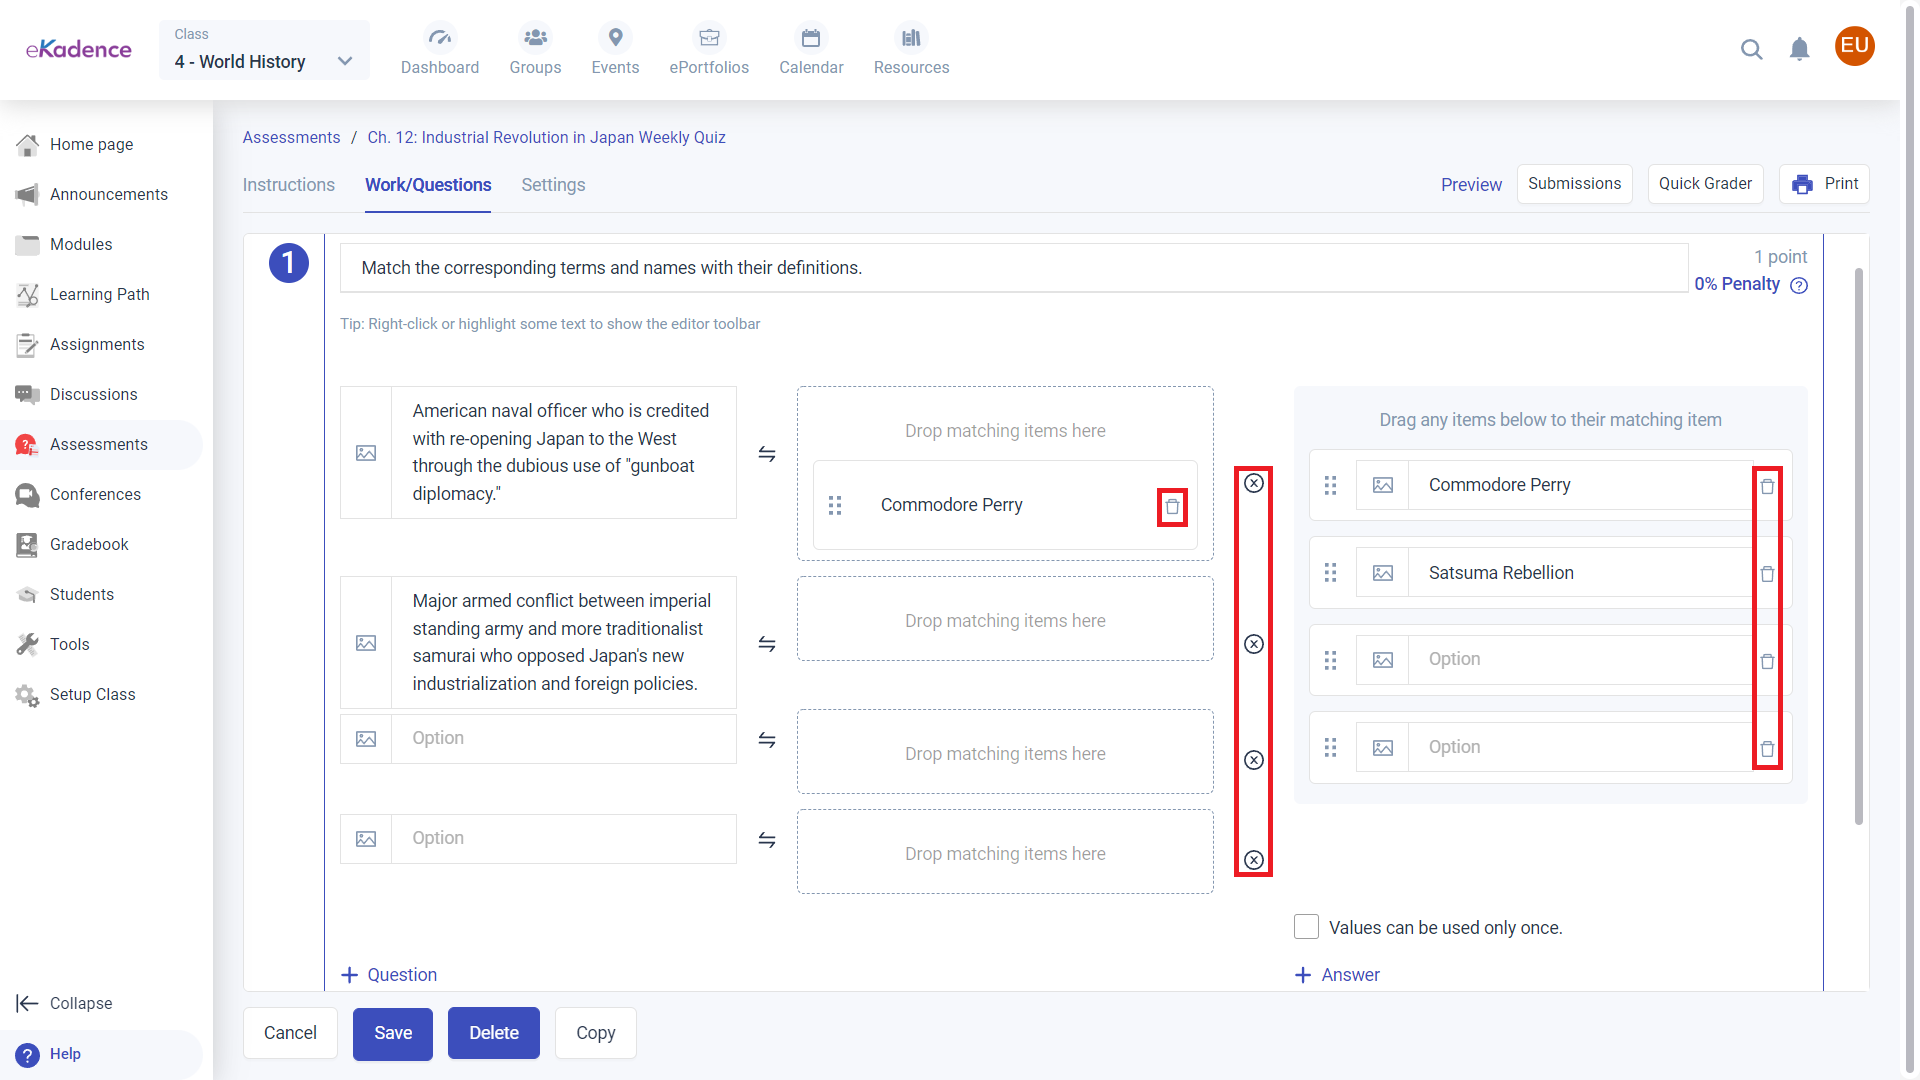Open notifications bell
Image resolution: width=1920 pixels, height=1080 pixels.
(x=1799, y=49)
